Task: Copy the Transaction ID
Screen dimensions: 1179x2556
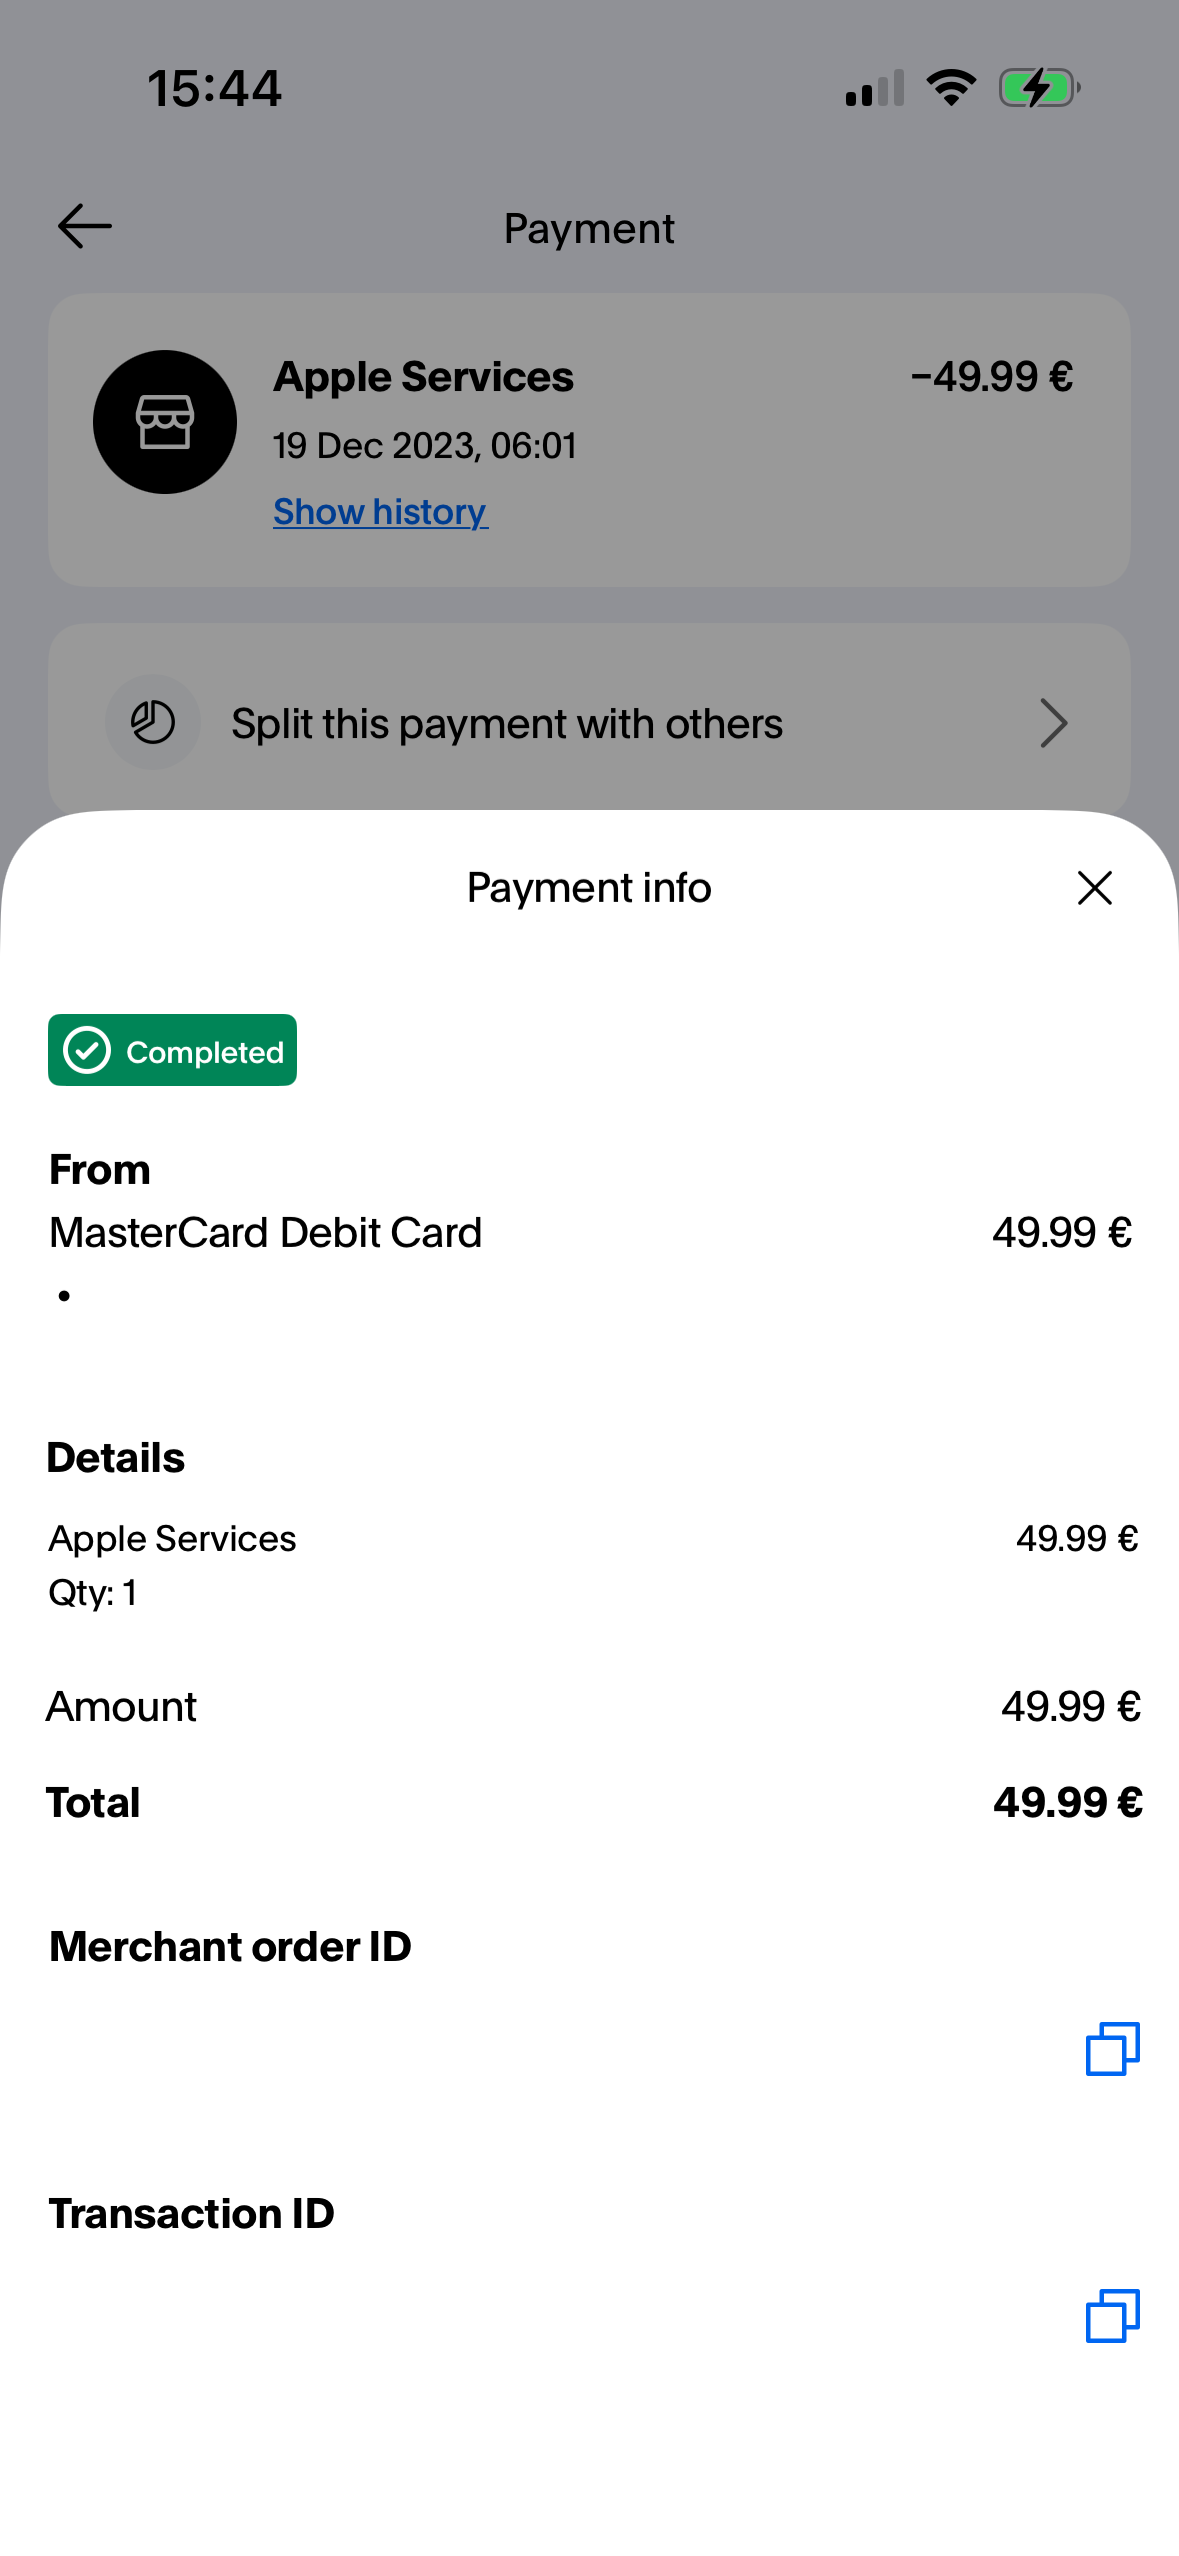Action: coord(1112,2315)
